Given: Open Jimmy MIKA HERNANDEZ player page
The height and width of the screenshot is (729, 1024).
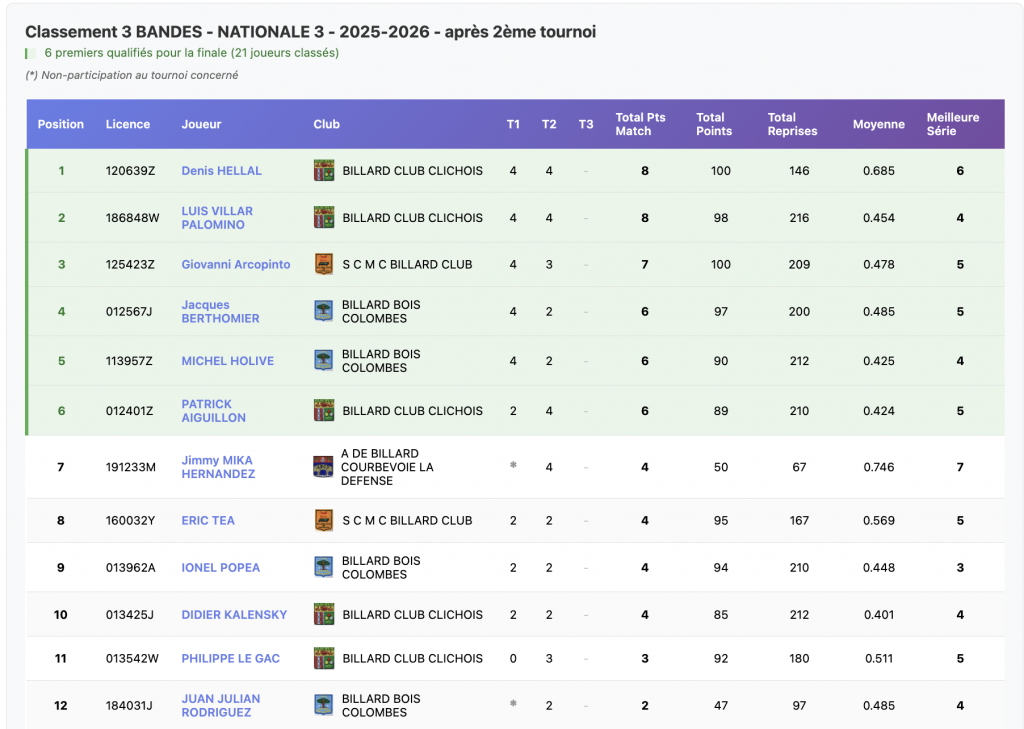Looking at the screenshot, I should [217, 467].
